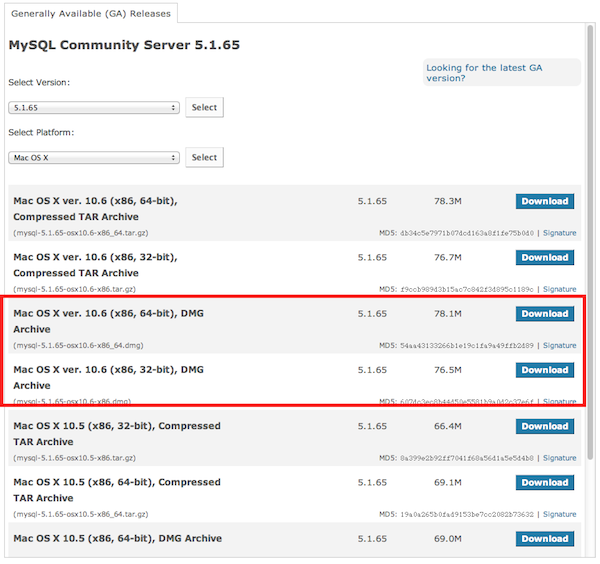Click the MySQL Community Server 5.1.65 heading

click(x=124, y=45)
